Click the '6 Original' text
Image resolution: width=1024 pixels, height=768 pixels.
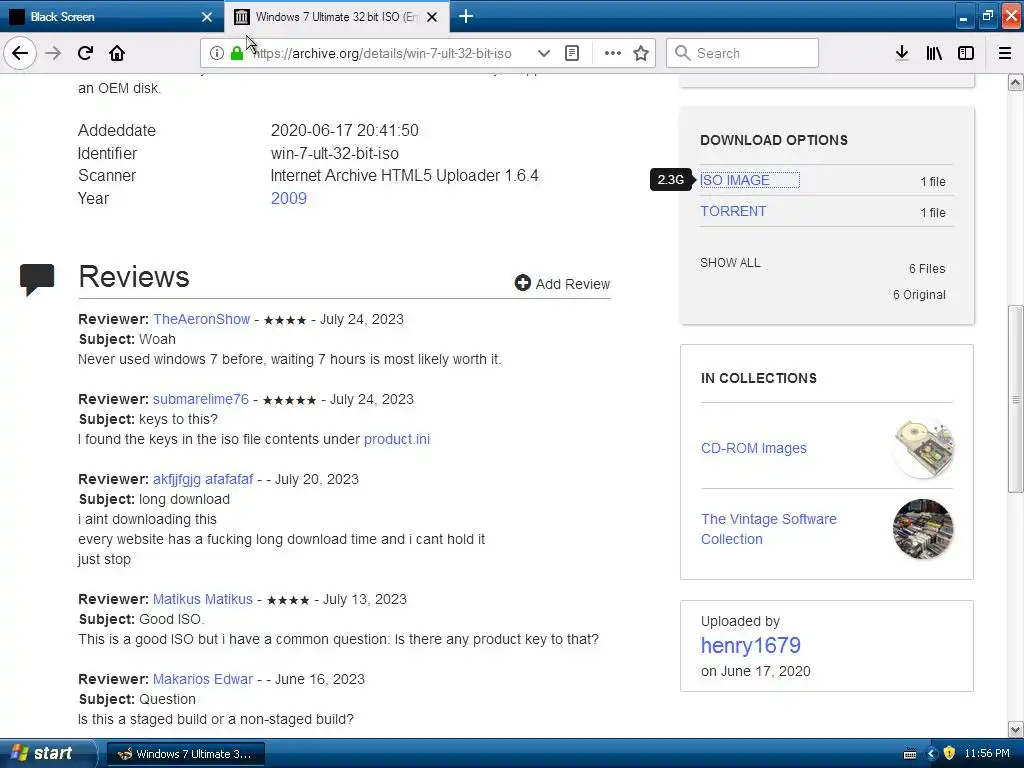tap(919, 295)
